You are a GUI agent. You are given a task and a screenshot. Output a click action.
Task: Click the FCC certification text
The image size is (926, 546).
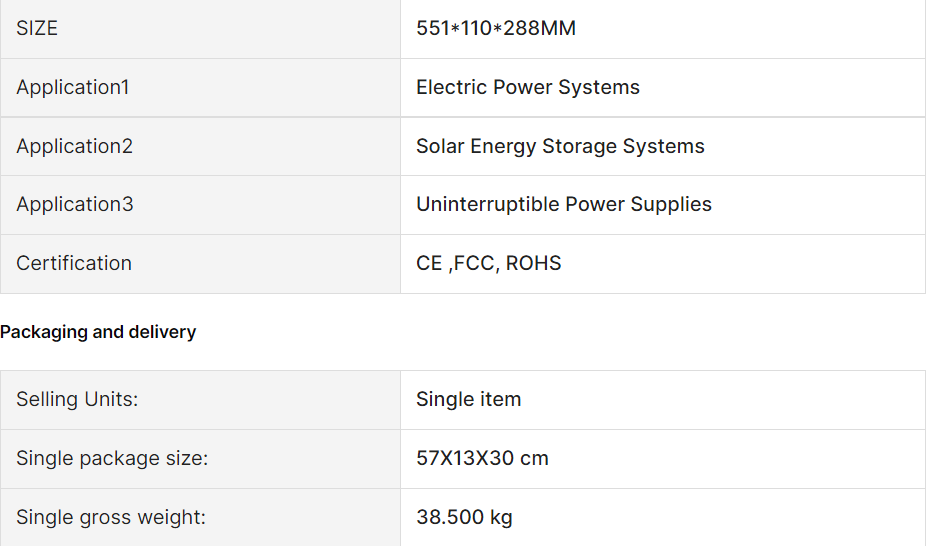474,263
